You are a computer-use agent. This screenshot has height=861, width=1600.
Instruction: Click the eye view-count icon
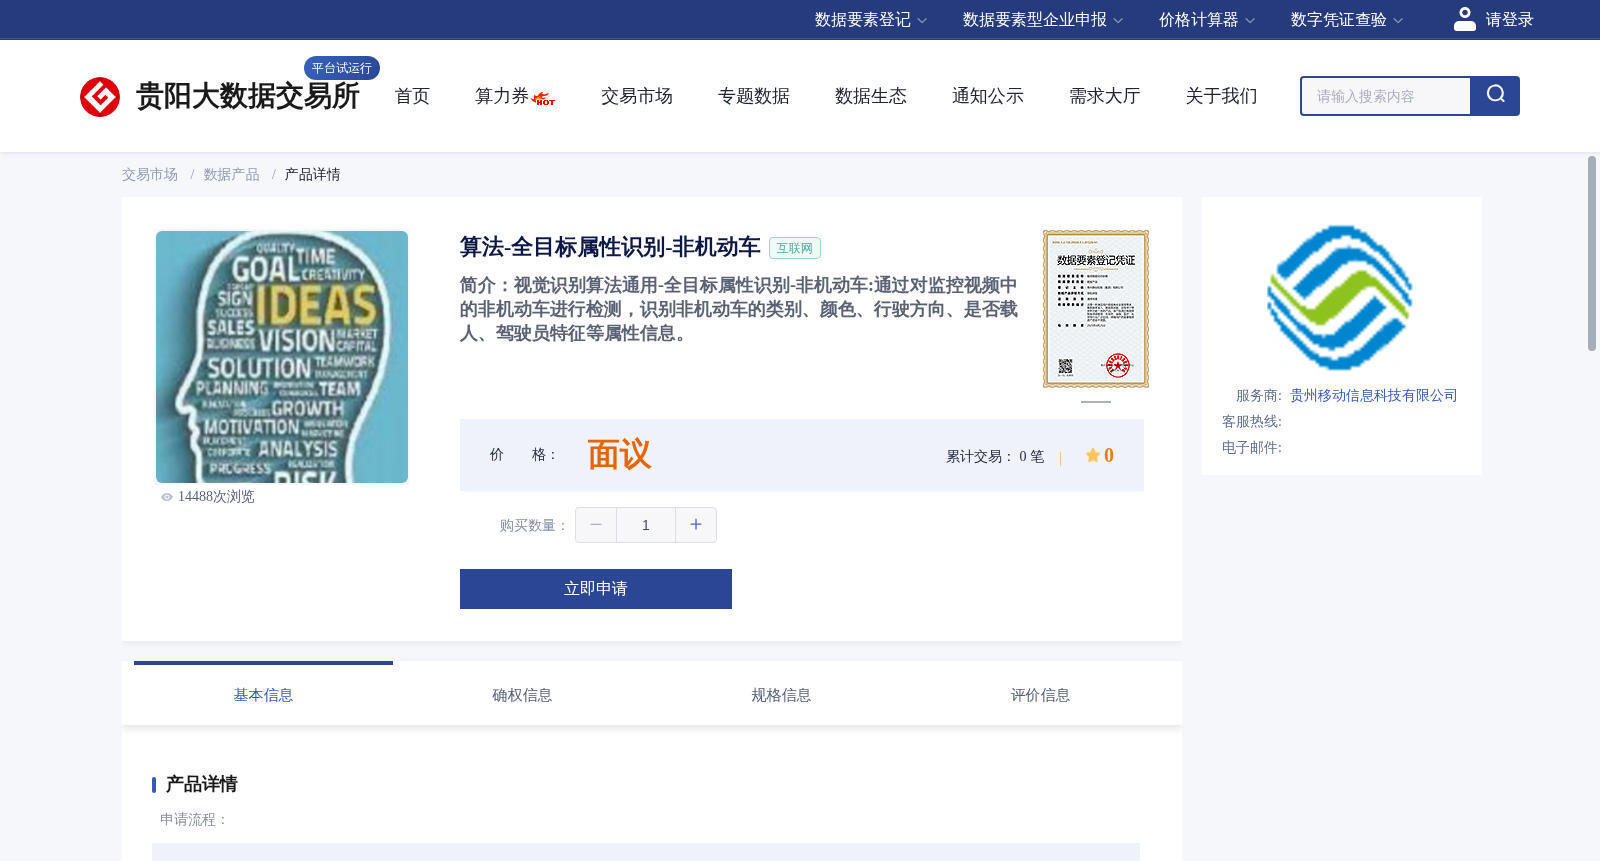167,497
